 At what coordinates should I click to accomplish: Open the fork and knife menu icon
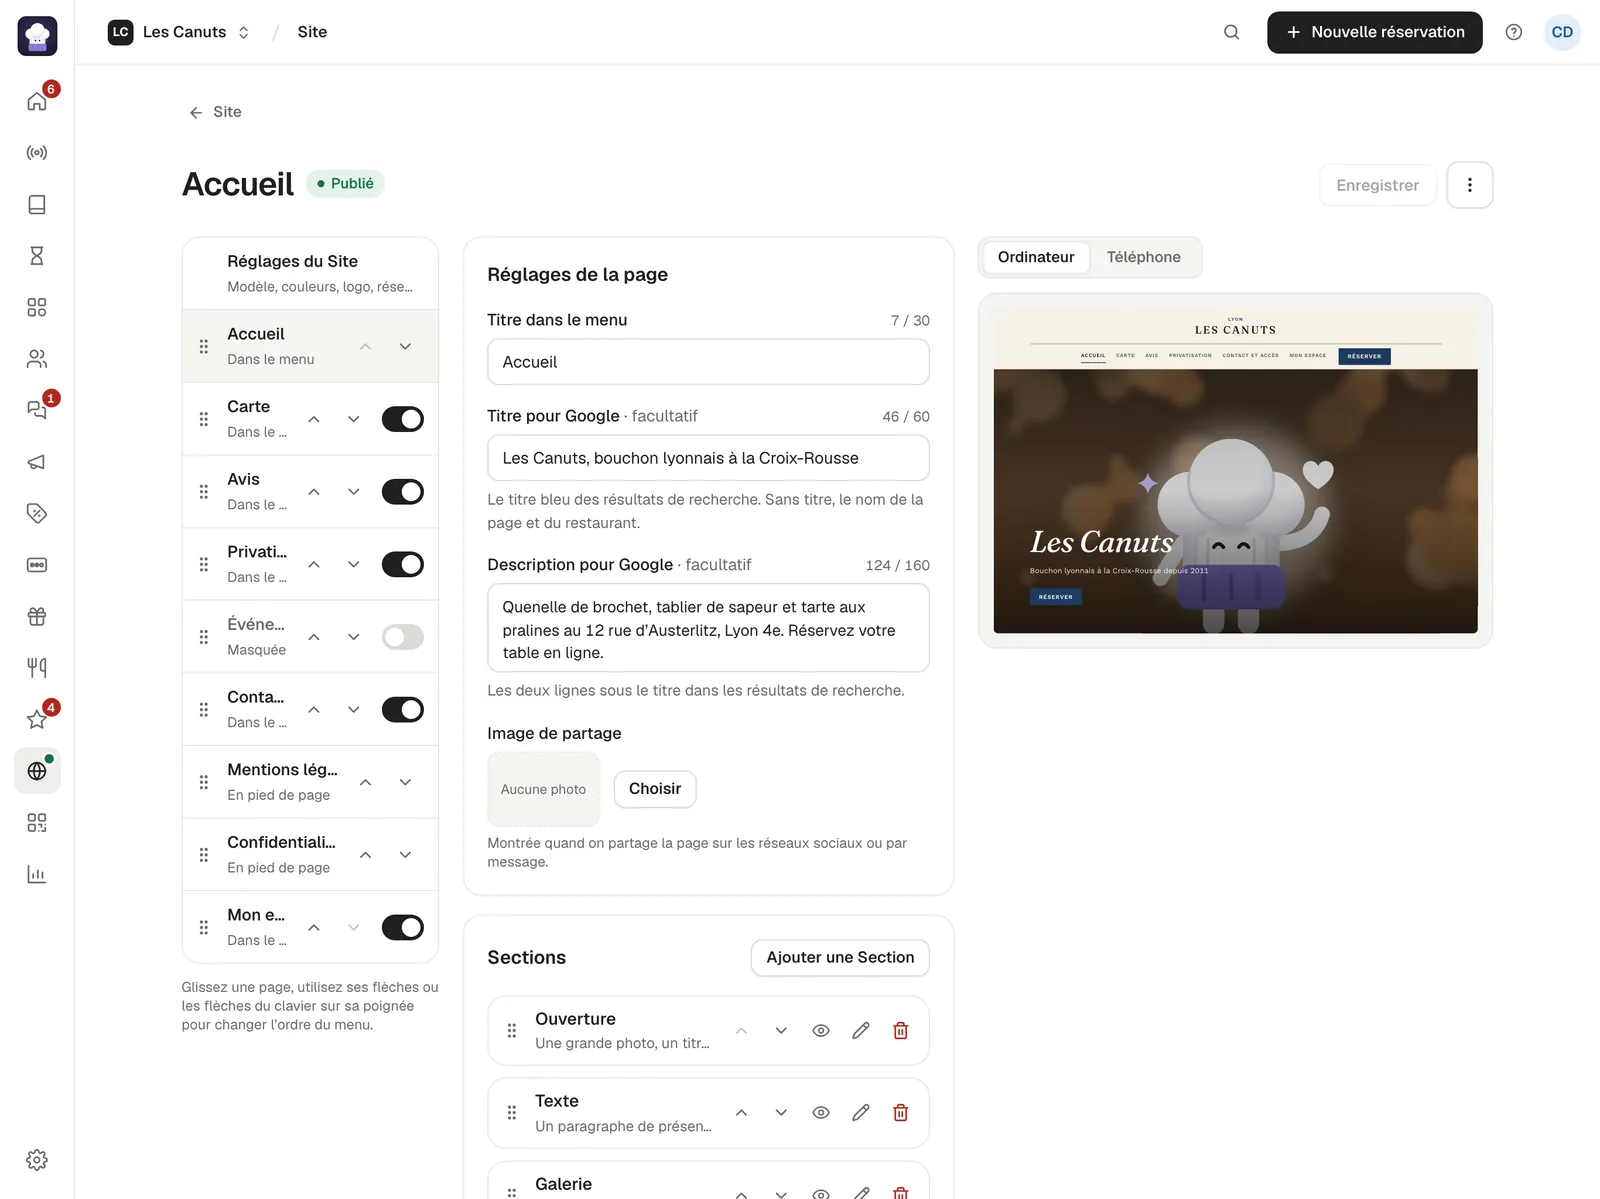37,668
